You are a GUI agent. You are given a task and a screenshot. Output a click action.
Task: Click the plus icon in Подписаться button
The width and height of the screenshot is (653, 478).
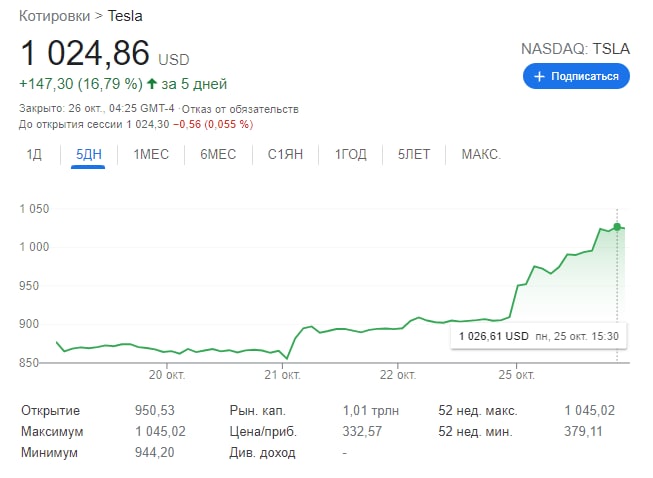[x=539, y=77]
